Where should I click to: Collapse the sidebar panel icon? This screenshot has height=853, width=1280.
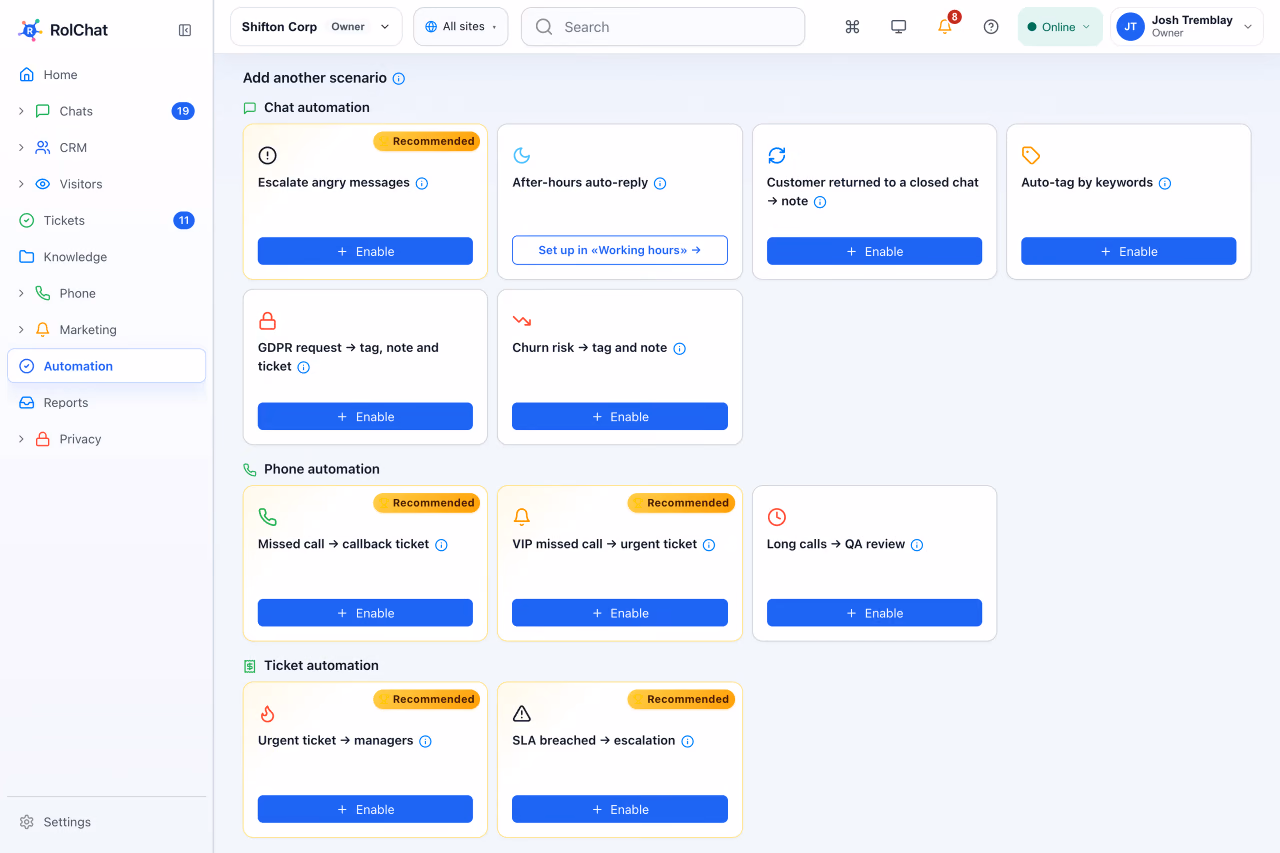click(x=185, y=30)
